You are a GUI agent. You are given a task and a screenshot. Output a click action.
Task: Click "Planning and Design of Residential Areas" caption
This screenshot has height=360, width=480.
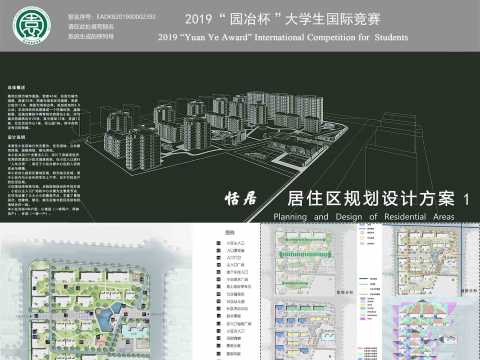point(364,217)
